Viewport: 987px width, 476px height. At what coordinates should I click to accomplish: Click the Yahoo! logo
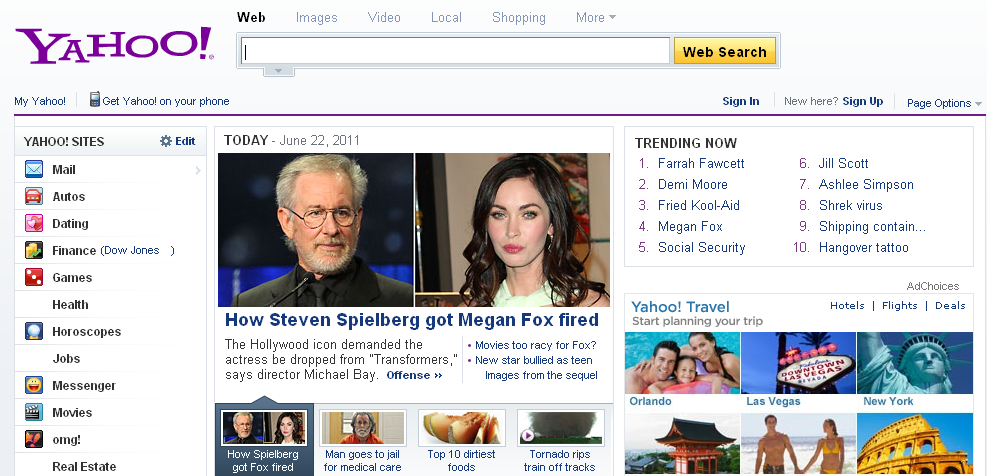pos(115,45)
